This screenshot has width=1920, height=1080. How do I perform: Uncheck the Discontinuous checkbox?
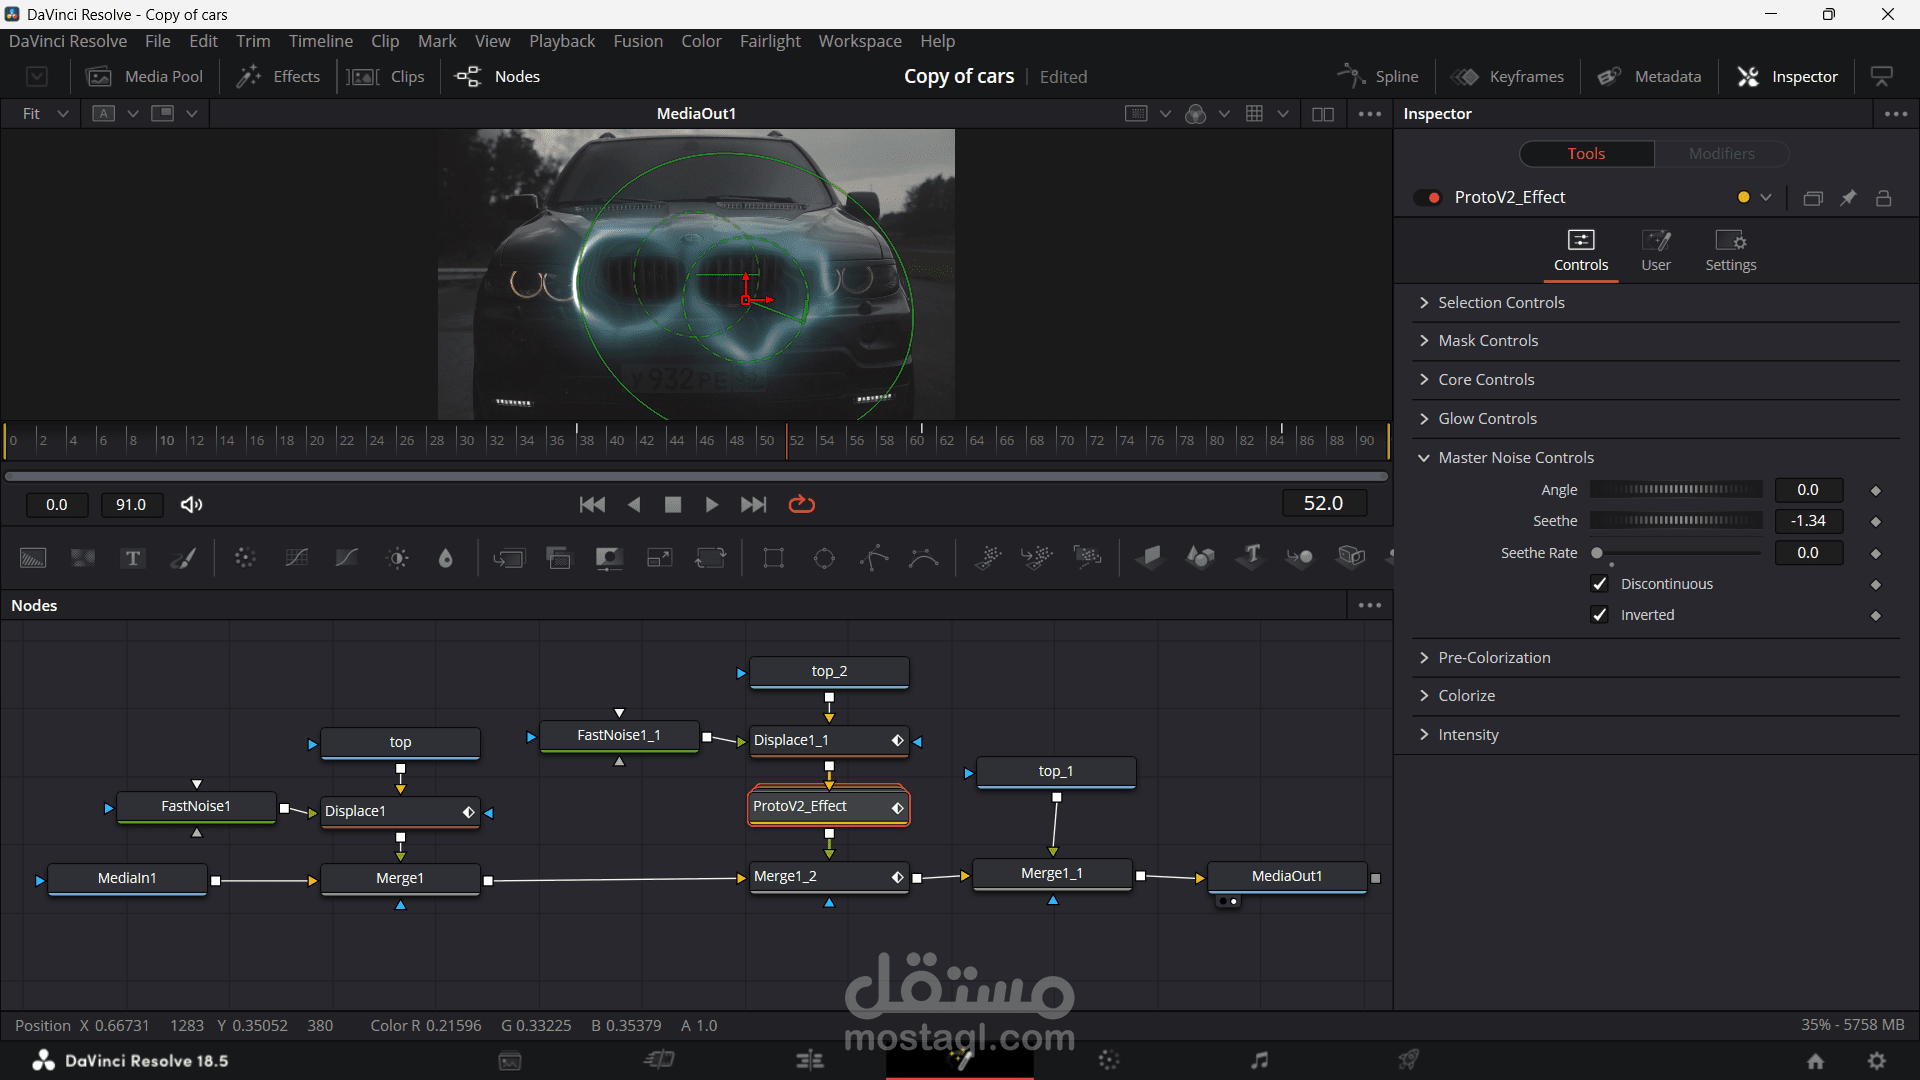click(x=1599, y=584)
